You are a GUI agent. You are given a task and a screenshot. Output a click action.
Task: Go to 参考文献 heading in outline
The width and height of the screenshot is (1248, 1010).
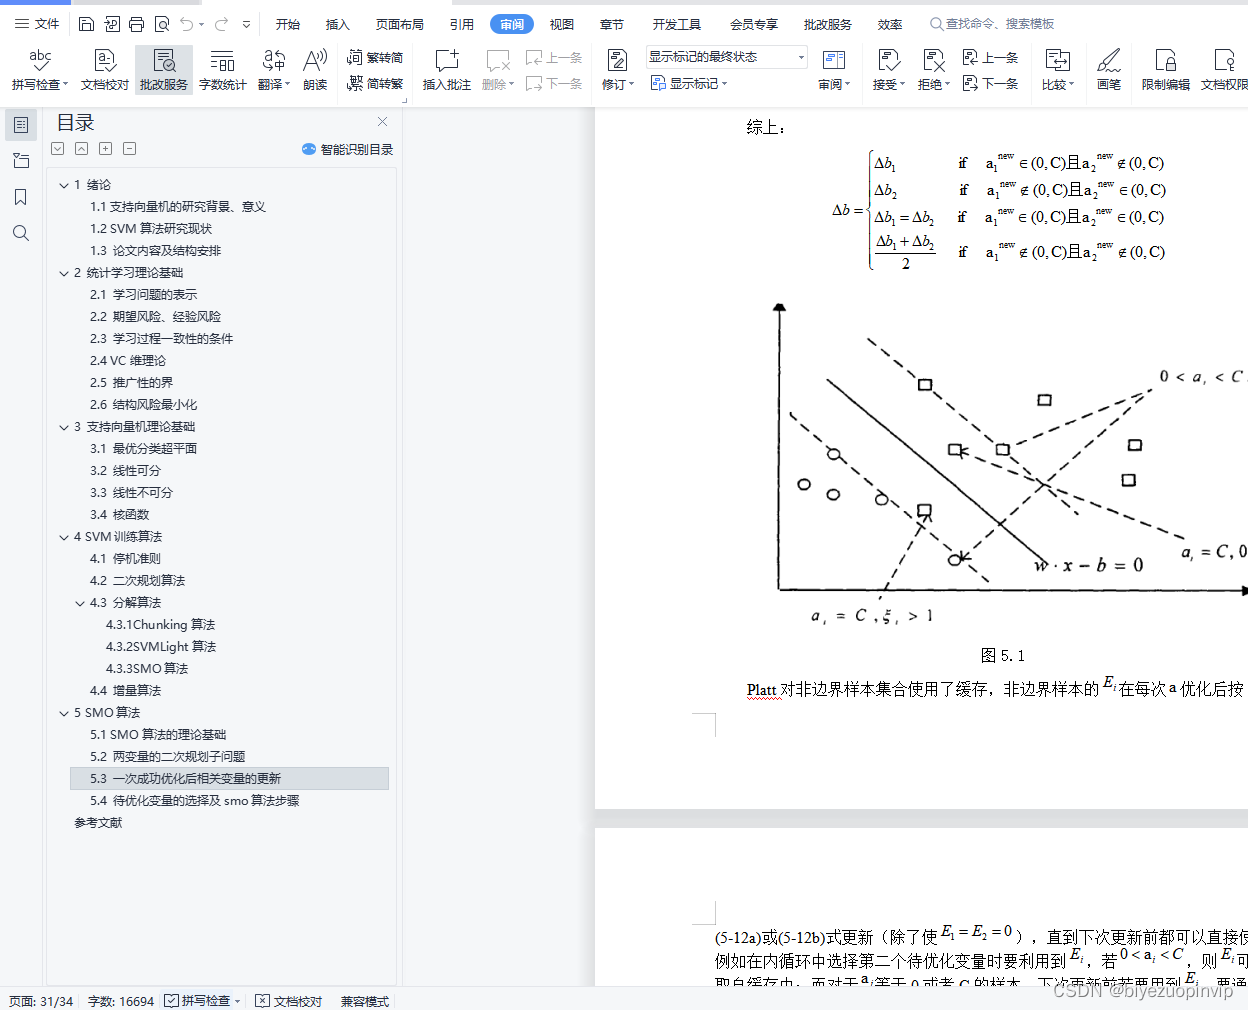pyautogui.click(x=98, y=823)
